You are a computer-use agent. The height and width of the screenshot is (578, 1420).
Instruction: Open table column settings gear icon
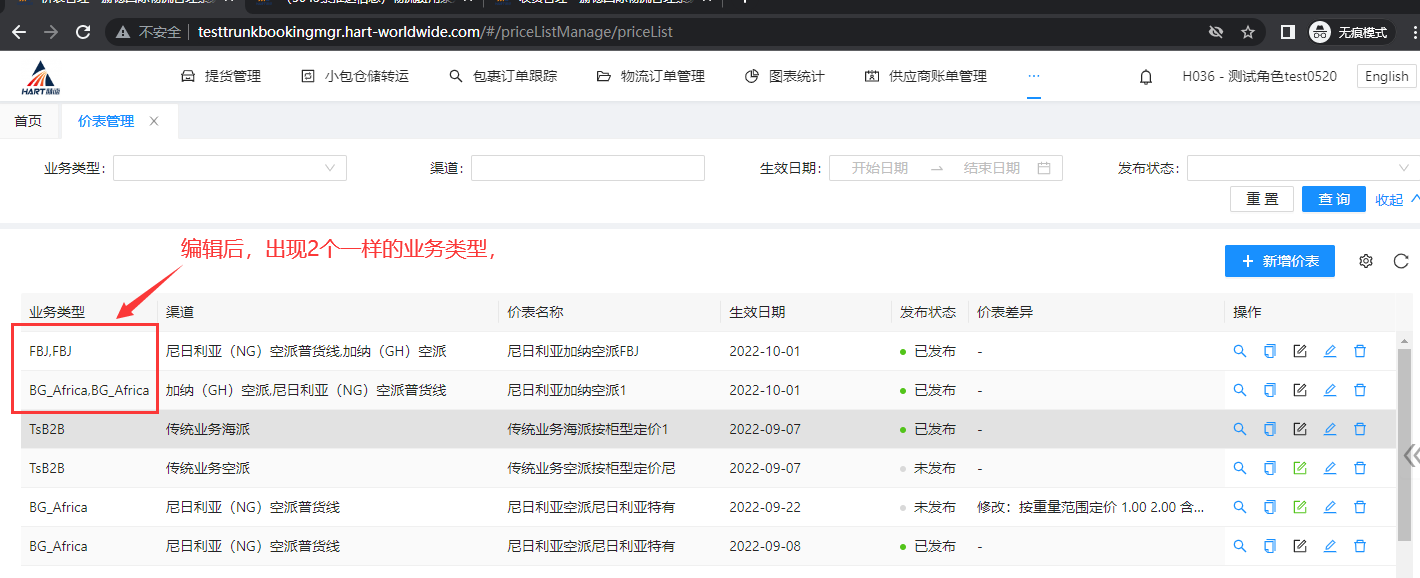pos(1366,261)
